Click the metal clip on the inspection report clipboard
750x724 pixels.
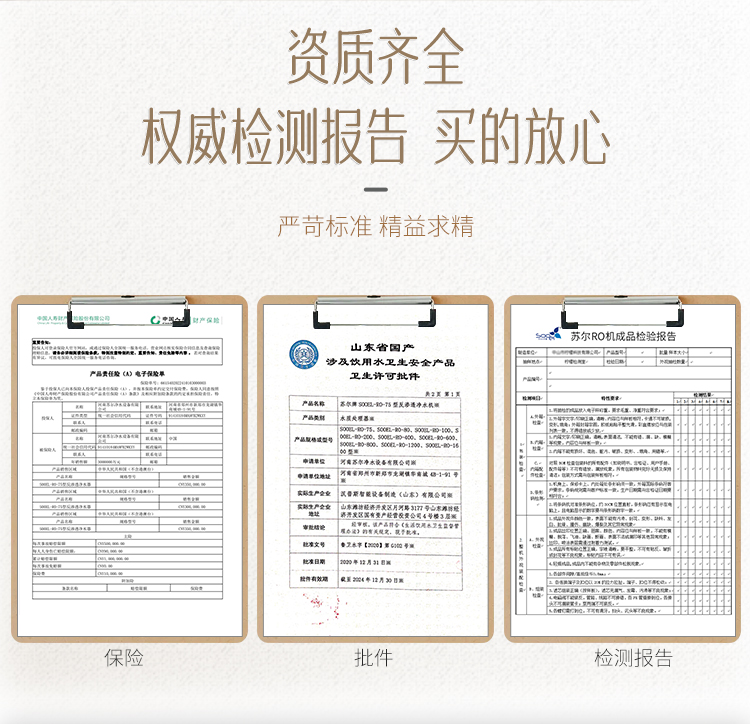pyautogui.click(x=622, y=306)
